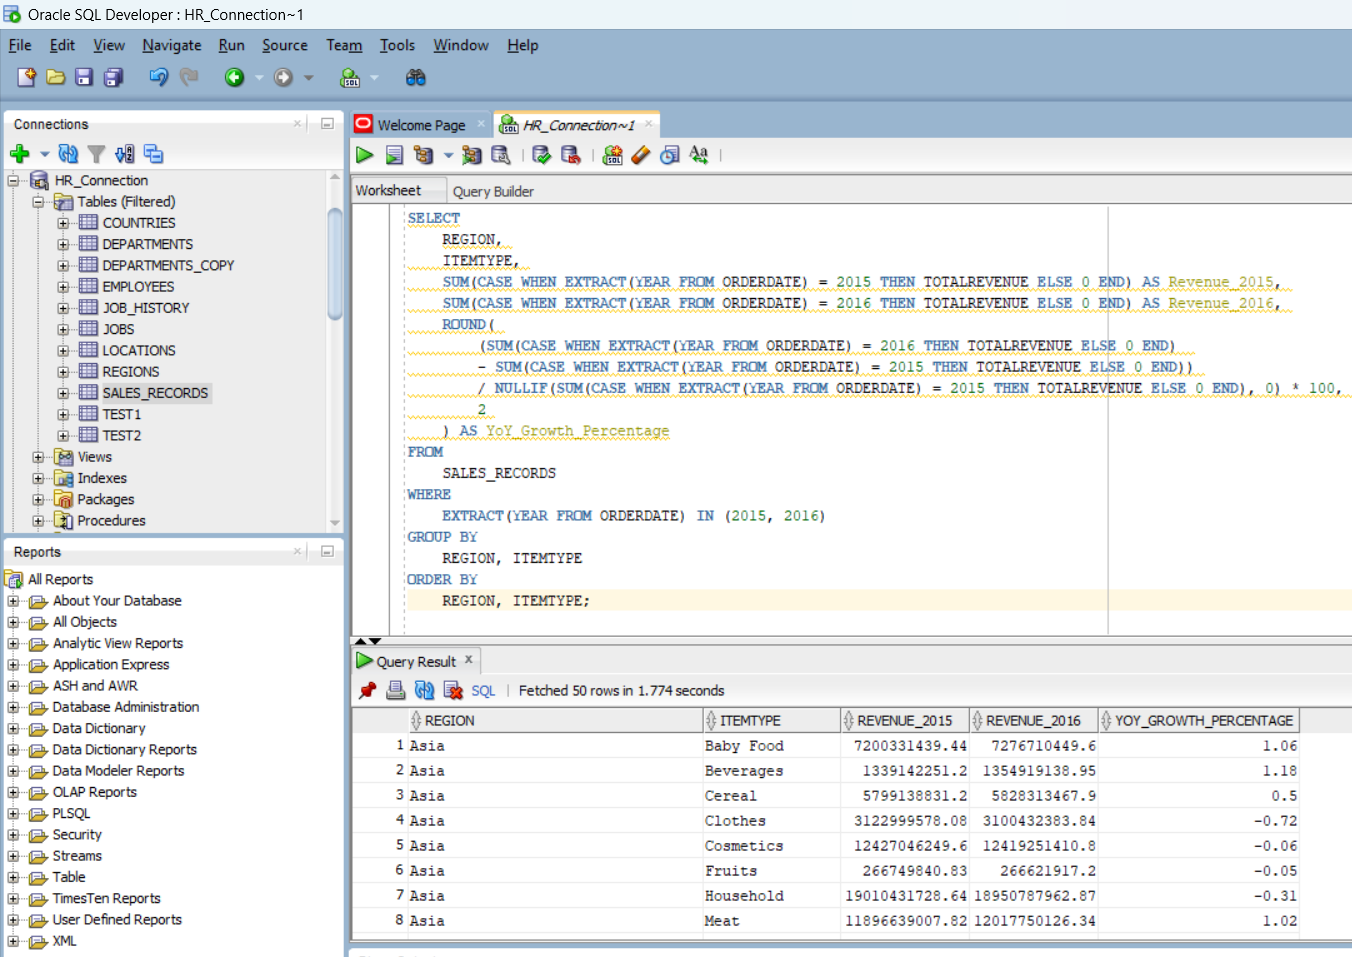Expand the EMPLOYEES table node

(x=62, y=286)
